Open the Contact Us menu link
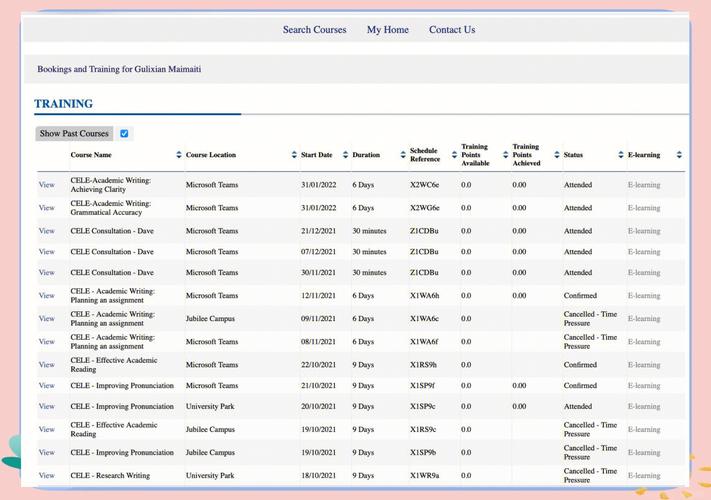The width and height of the screenshot is (711, 500). point(452,30)
